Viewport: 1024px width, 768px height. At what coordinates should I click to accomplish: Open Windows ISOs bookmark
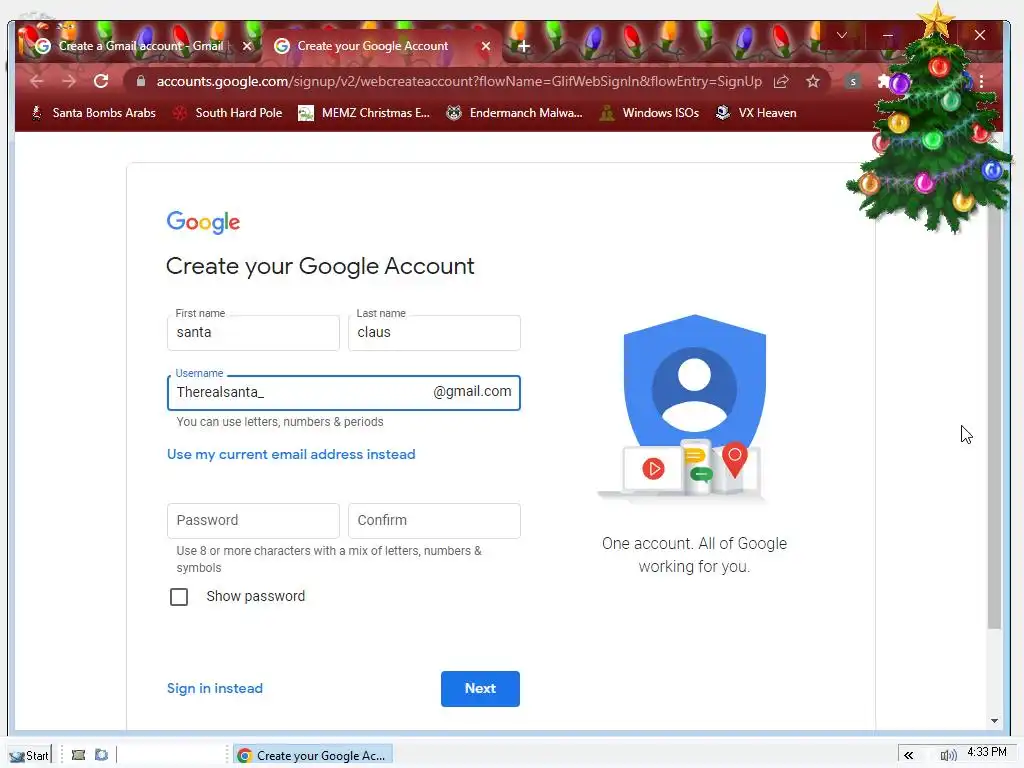coord(650,113)
